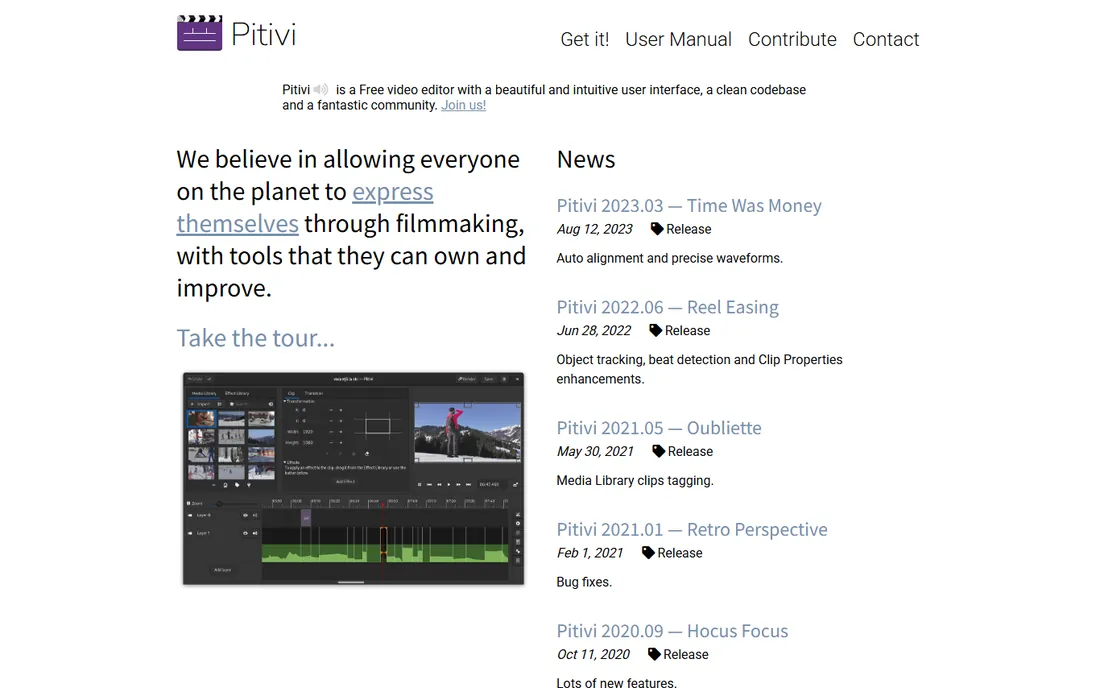Click the text Media Library clips tagging.
This screenshot has height=688, width=1100.
pos(635,480)
